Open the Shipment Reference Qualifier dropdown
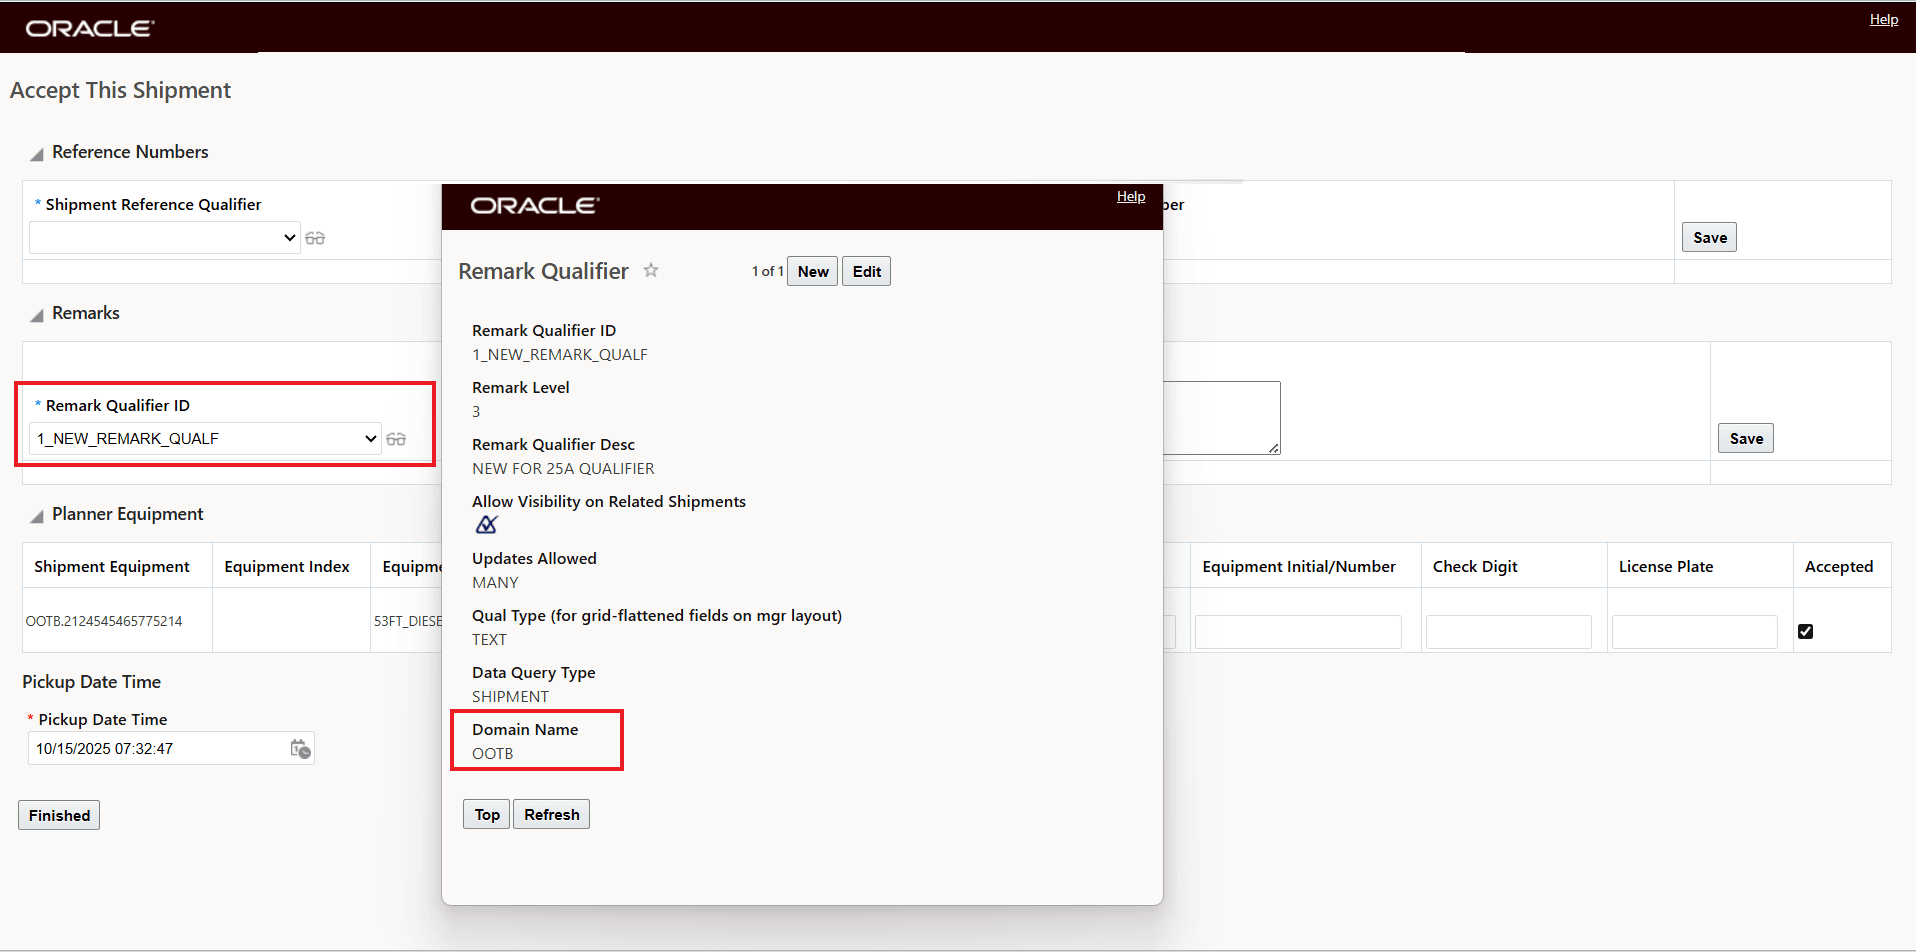 click(165, 238)
